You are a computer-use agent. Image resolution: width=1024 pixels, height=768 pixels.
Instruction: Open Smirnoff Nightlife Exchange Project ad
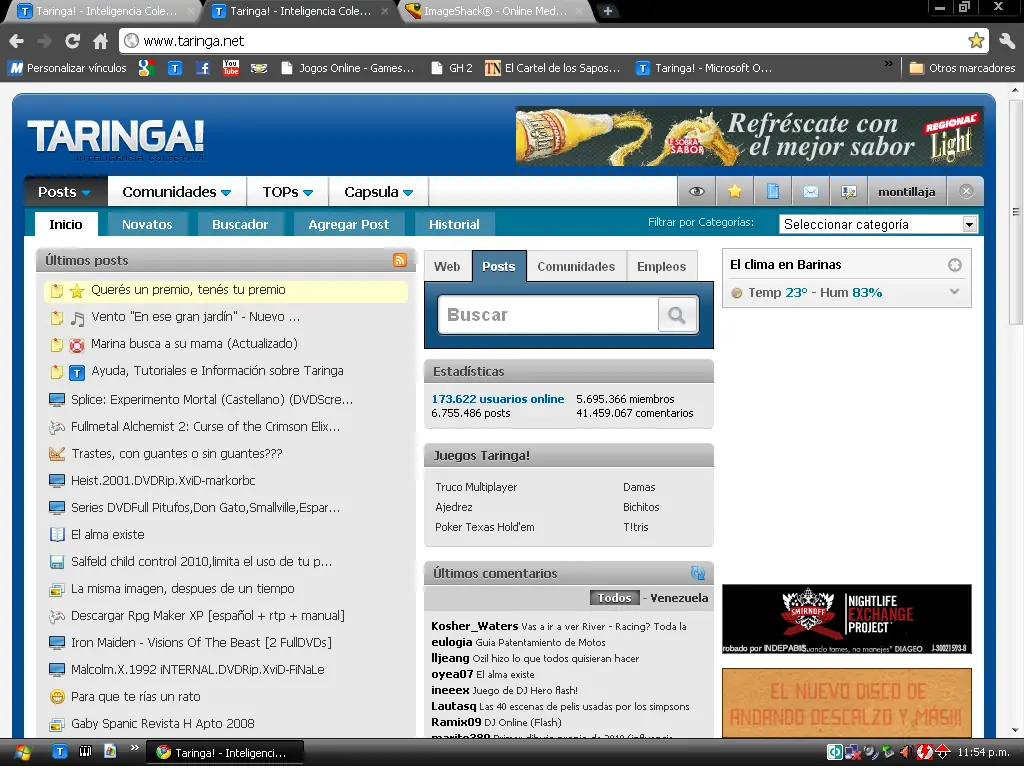click(847, 619)
